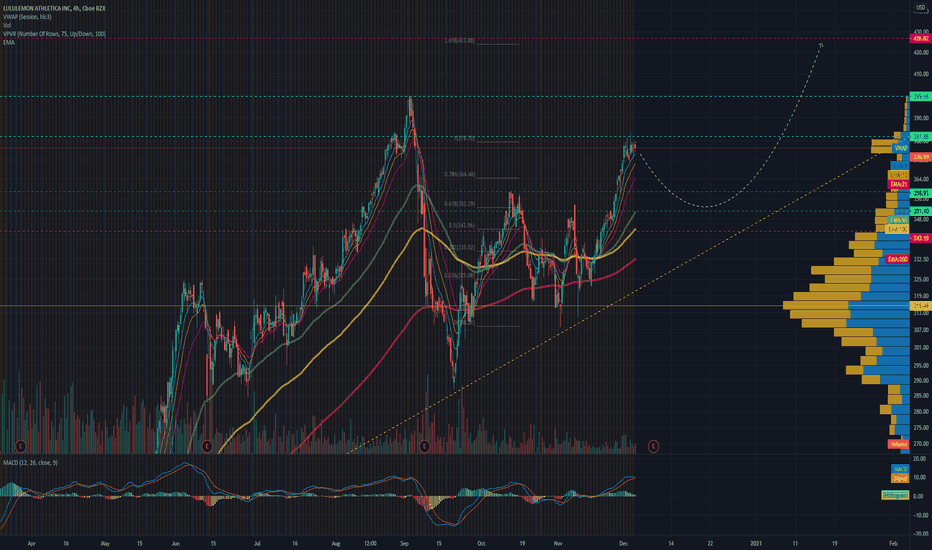Image resolution: width=932 pixels, height=550 pixels.
Task: Click the 295.00 price axis value
Action: [x=922, y=366]
